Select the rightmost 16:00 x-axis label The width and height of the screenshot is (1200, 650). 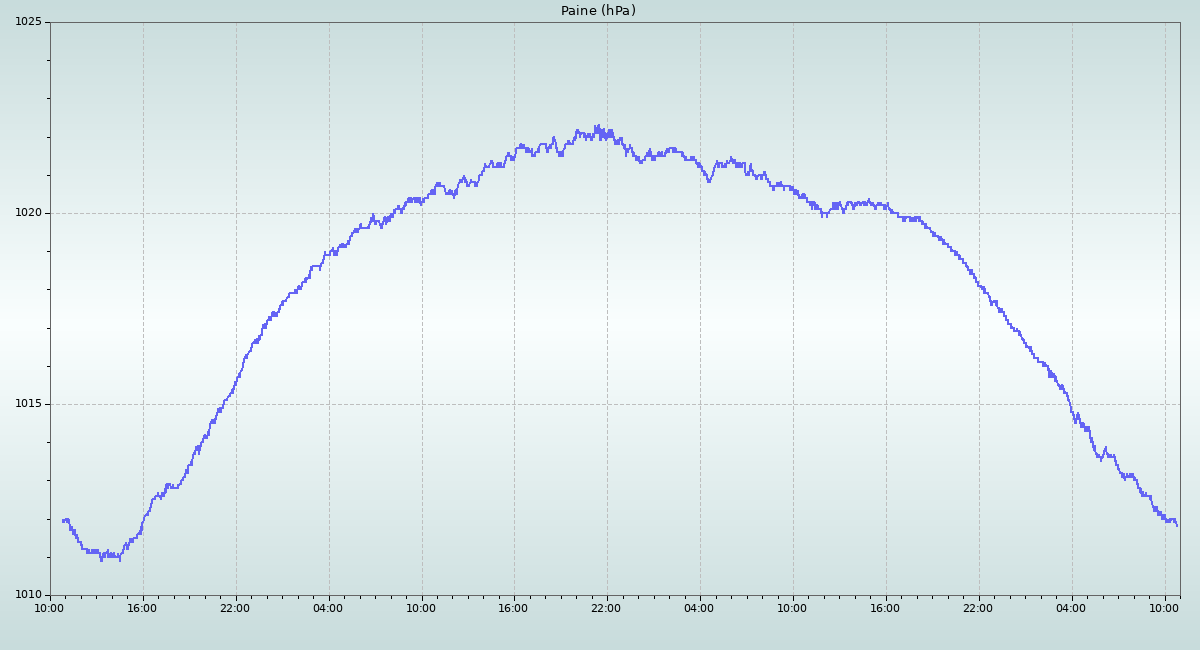885,608
